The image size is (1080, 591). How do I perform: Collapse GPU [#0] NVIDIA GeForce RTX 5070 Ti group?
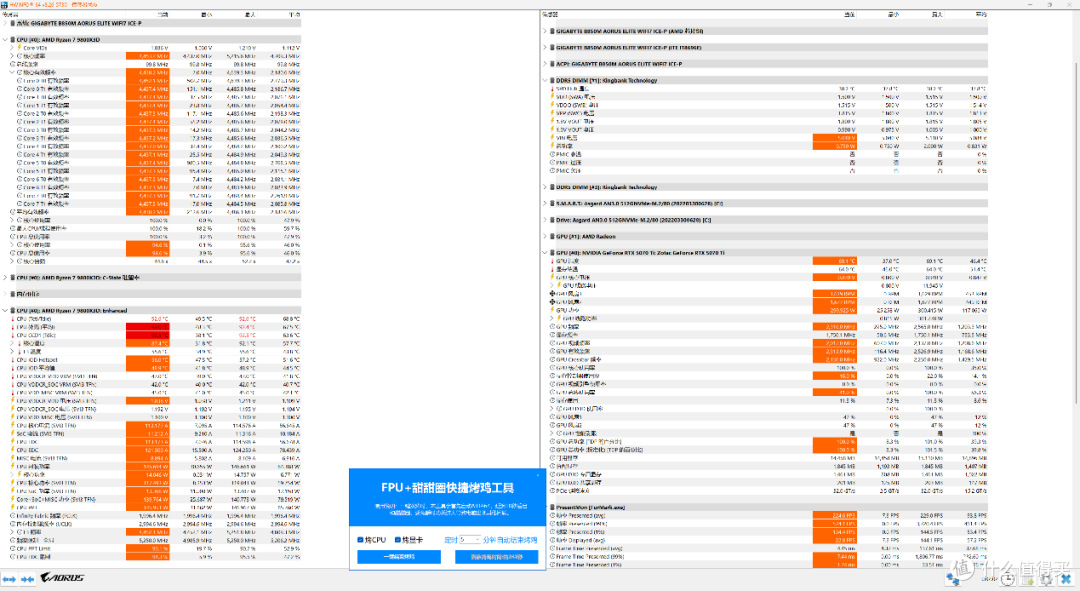(x=545, y=253)
